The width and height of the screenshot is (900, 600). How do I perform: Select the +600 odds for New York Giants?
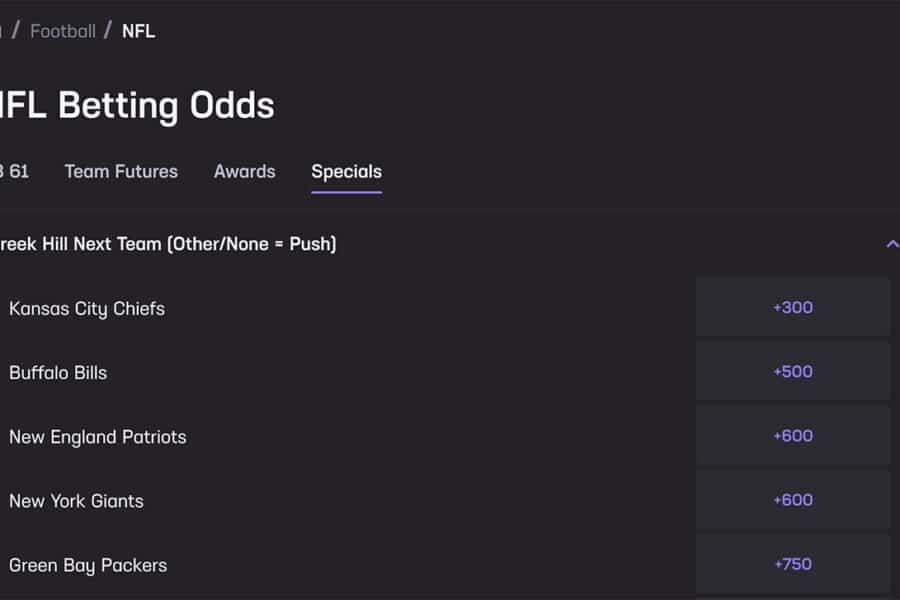click(x=792, y=499)
